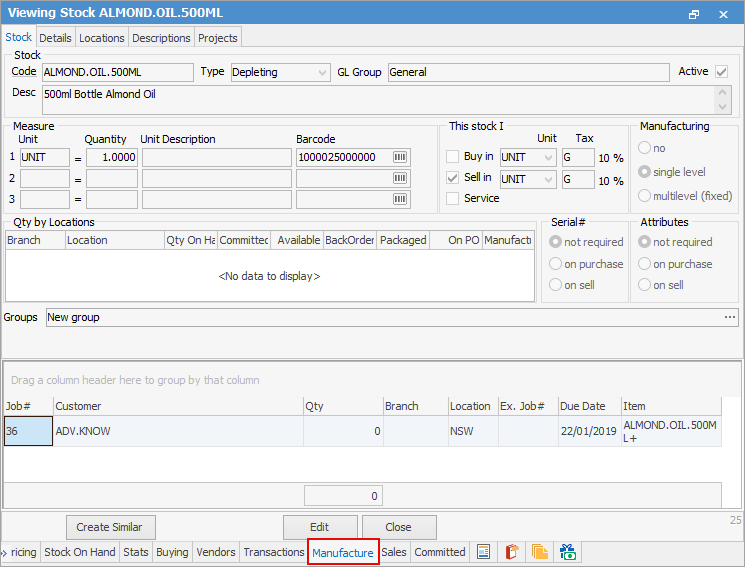The height and width of the screenshot is (567, 745).
Task: Uncheck the Active checkbox
Action: (x=721, y=72)
